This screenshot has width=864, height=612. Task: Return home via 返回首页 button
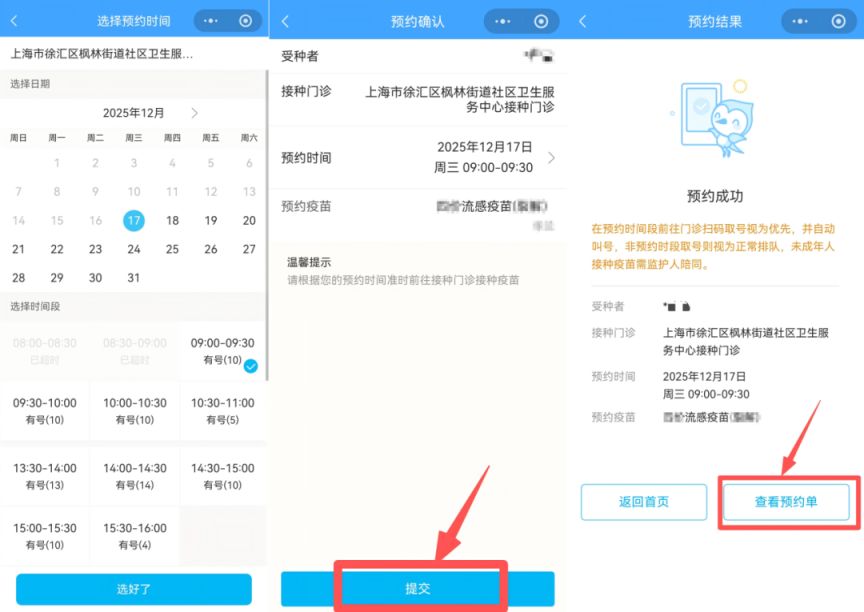click(644, 502)
